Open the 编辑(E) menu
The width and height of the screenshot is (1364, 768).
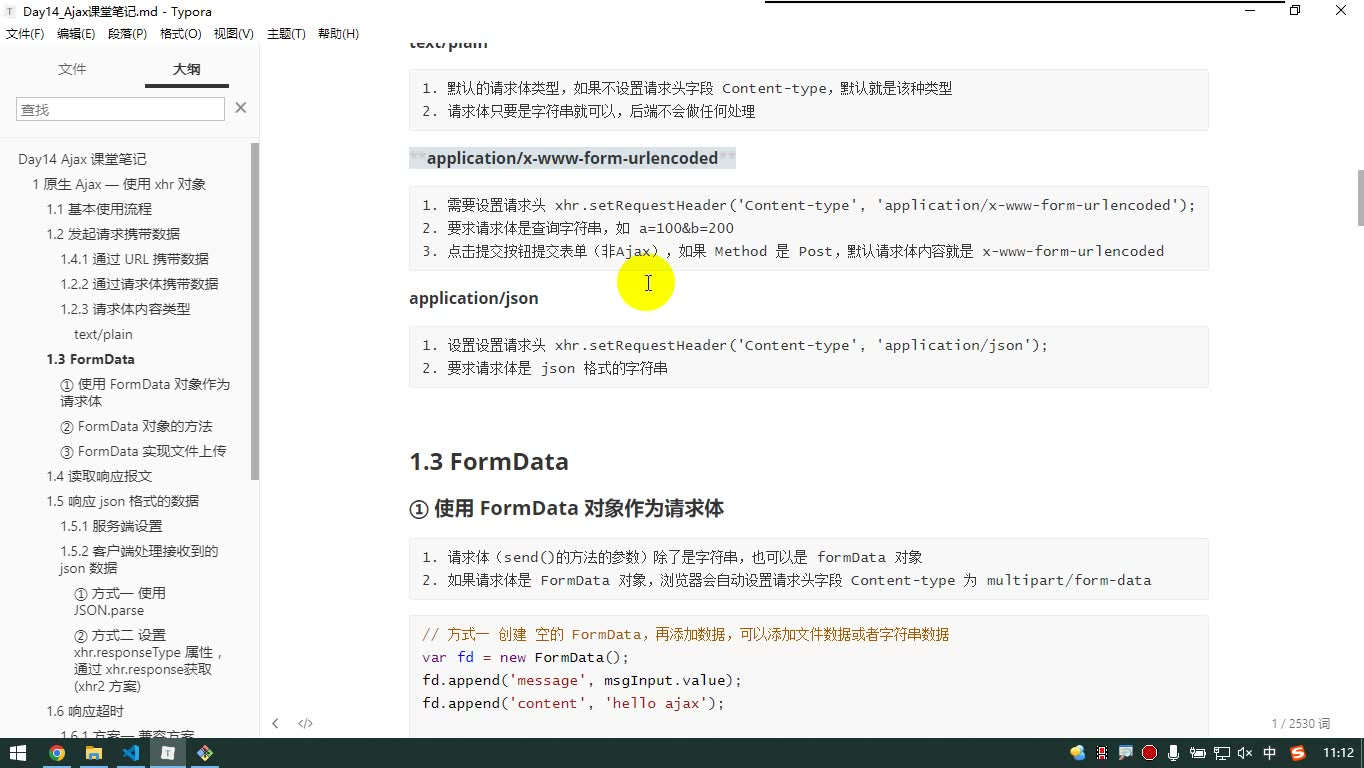76,33
